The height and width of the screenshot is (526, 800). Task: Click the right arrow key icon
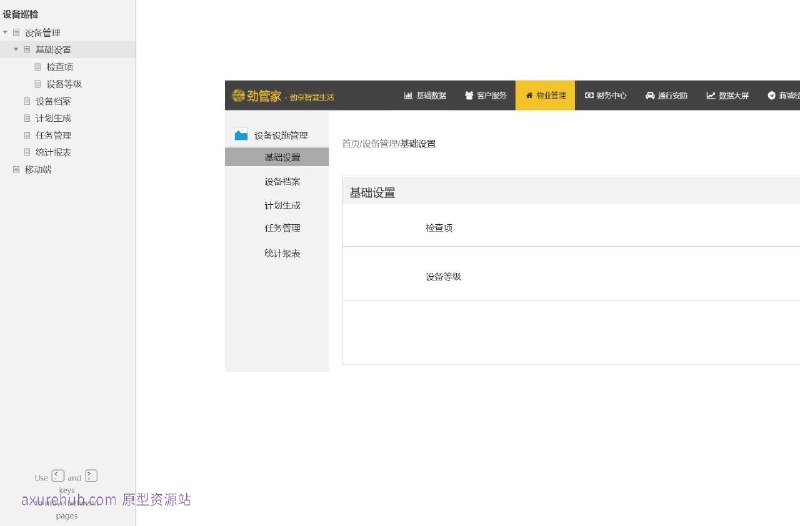pyautogui.click(x=91, y=476)
